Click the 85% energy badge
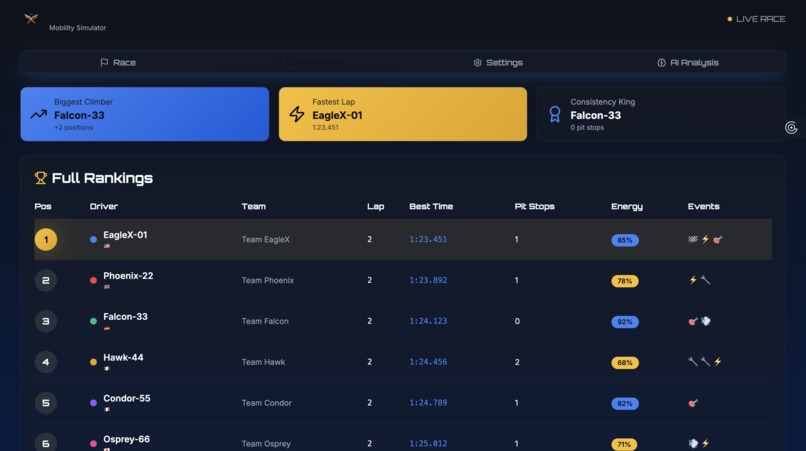This screenshot has height=451, width=806. [x=625, y=240]
